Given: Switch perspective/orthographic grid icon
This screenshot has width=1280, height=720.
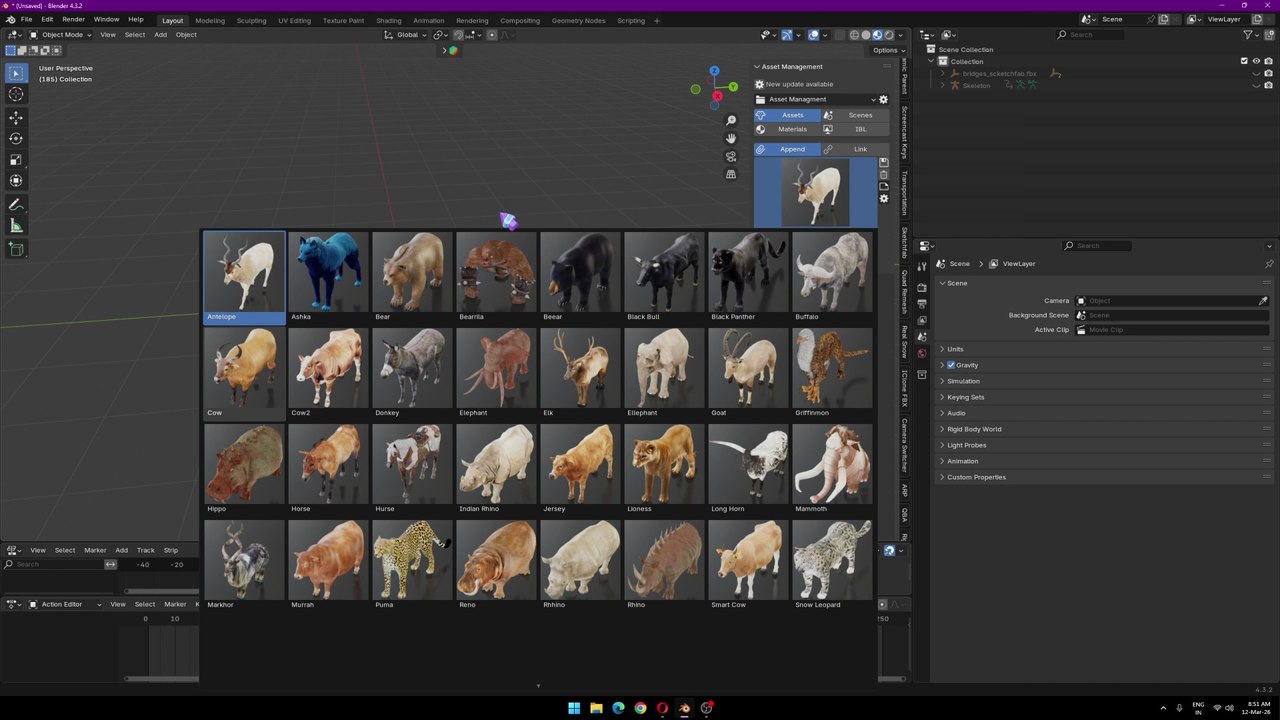Looking at the screenshot, I should 731,174.
